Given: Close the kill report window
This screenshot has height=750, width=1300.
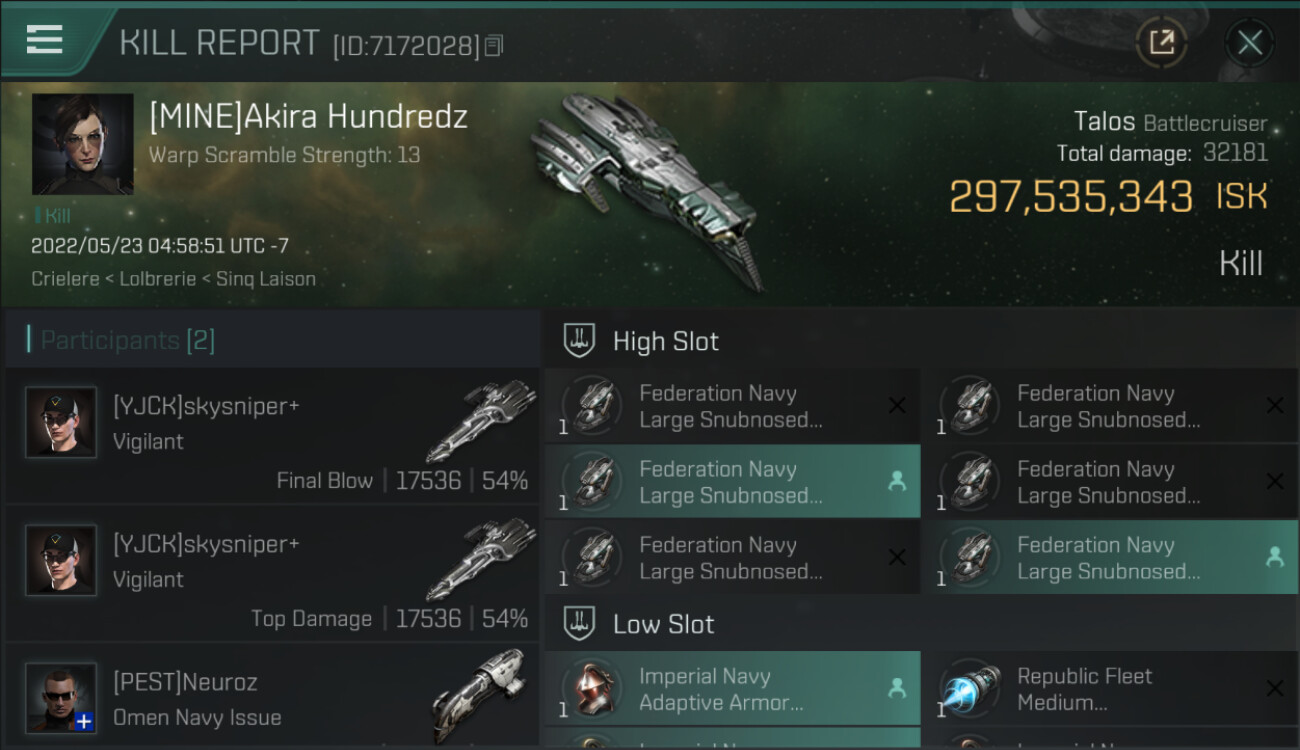Looking at the screenshot, I should point(1249,42).
